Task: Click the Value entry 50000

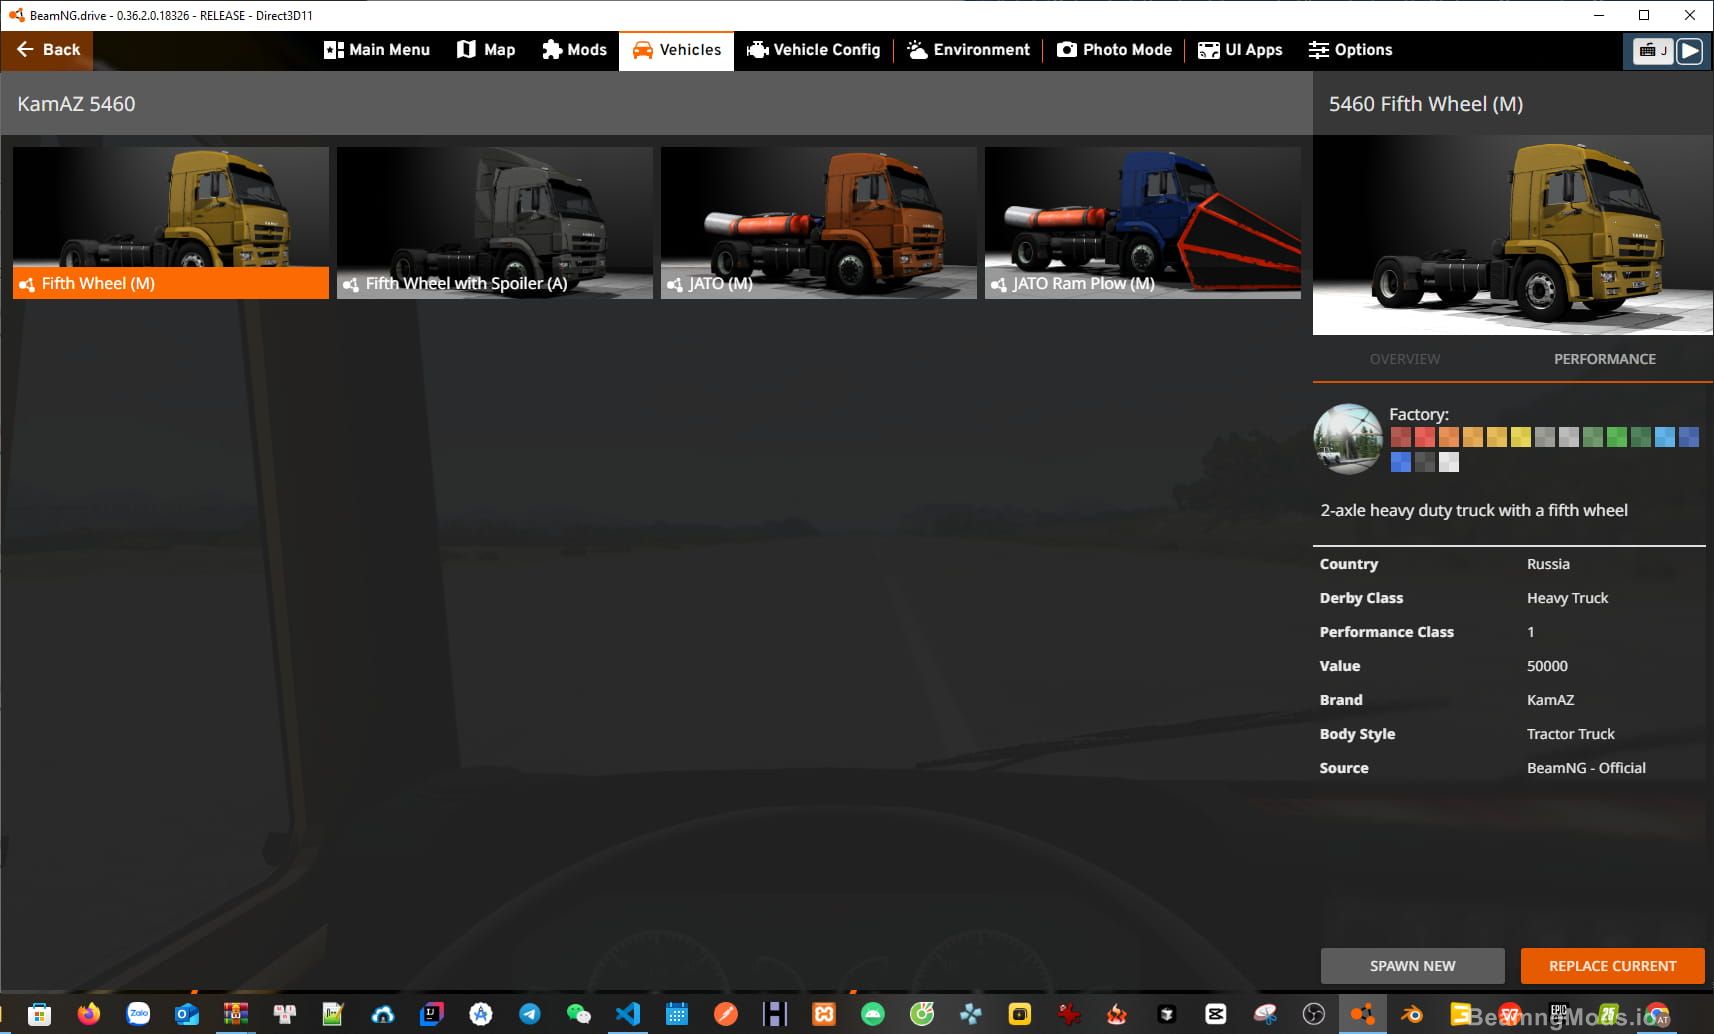Action: [1547, 666]
